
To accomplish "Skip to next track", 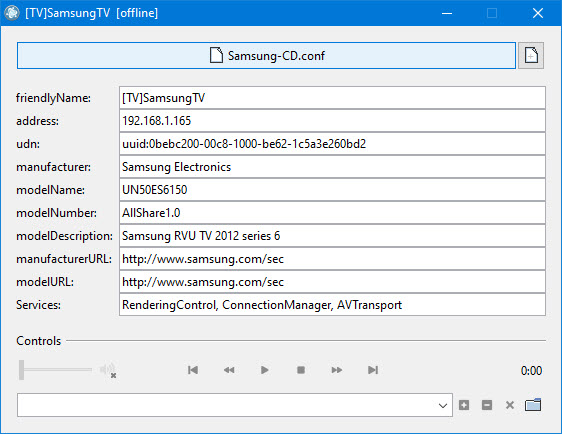I will pos(373,370).
